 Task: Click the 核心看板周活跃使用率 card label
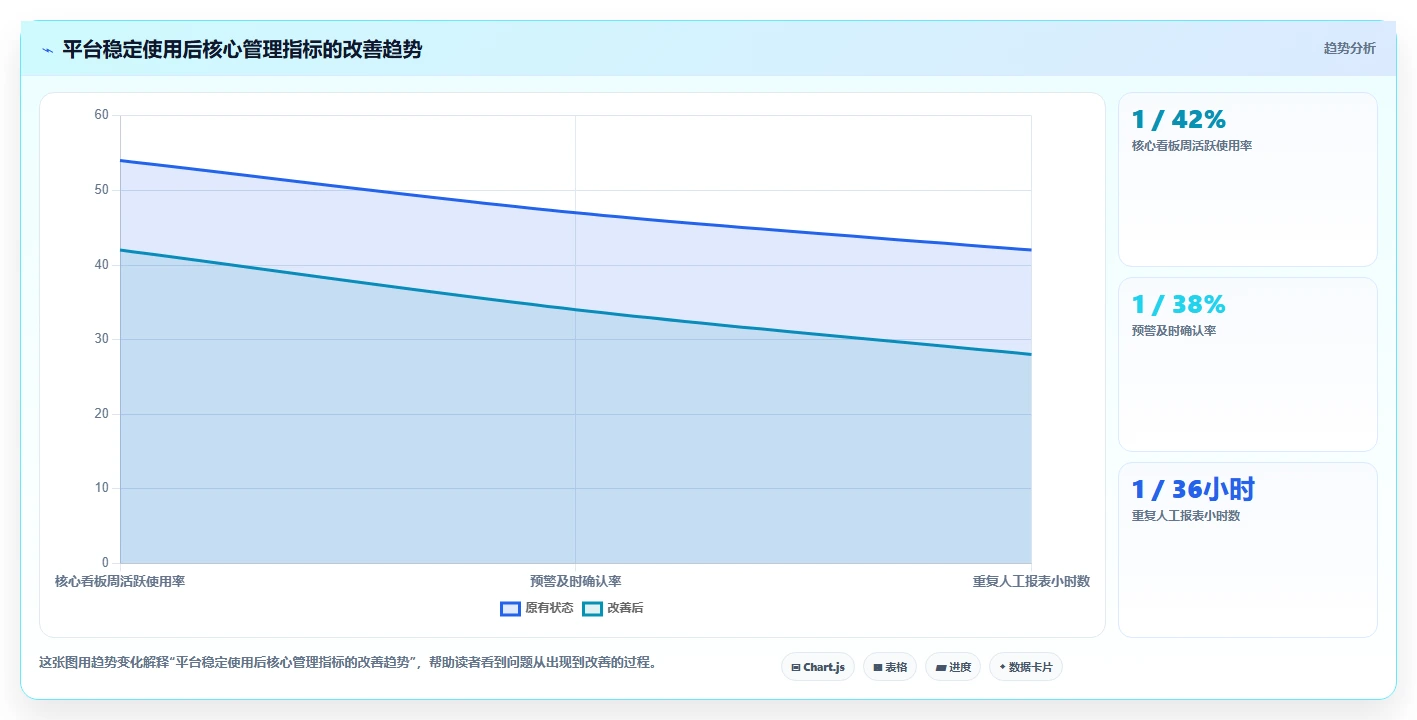1192,146
